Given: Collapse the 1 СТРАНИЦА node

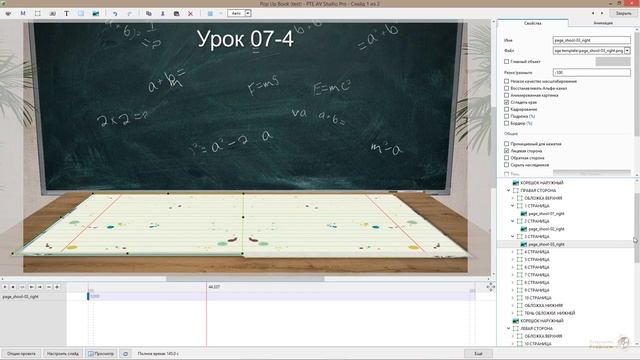Looking at the screenshot, I should pyautogui.click(x=513, y=206).
